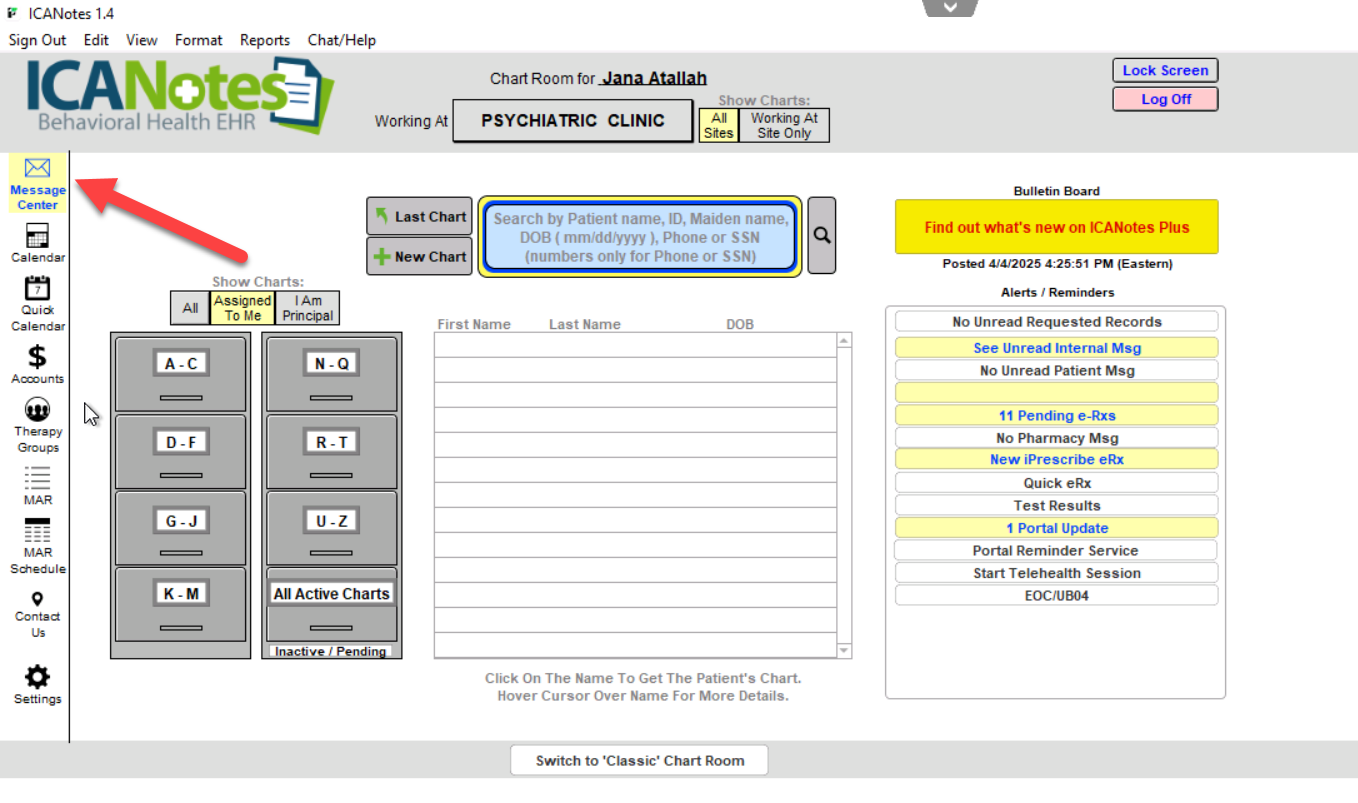The height and width of the screenshot is (803, 1358).
Task: Open the Settings gear icon
Action: coord(37,677)
